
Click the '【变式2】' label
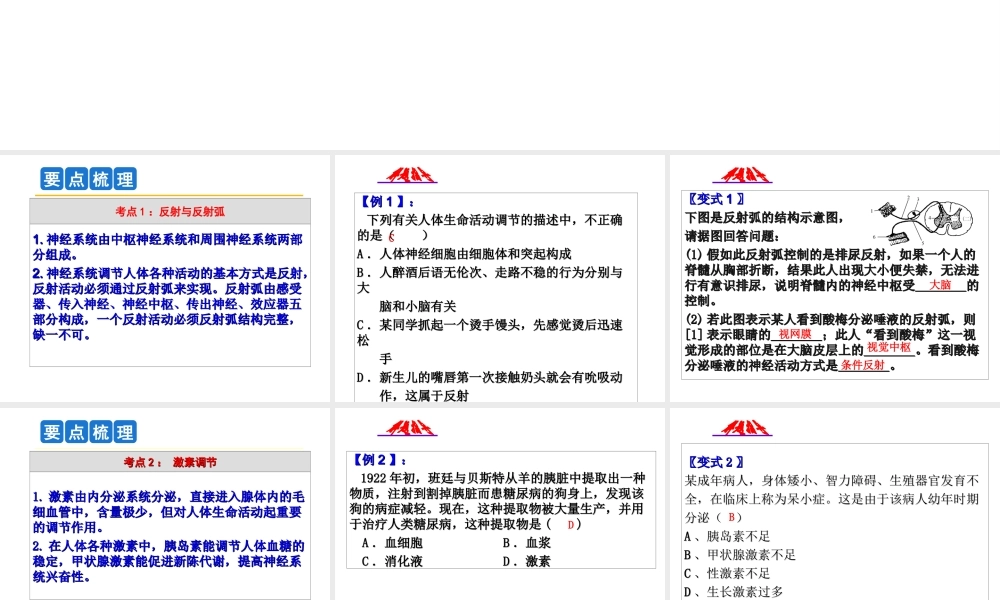point(715,462)
